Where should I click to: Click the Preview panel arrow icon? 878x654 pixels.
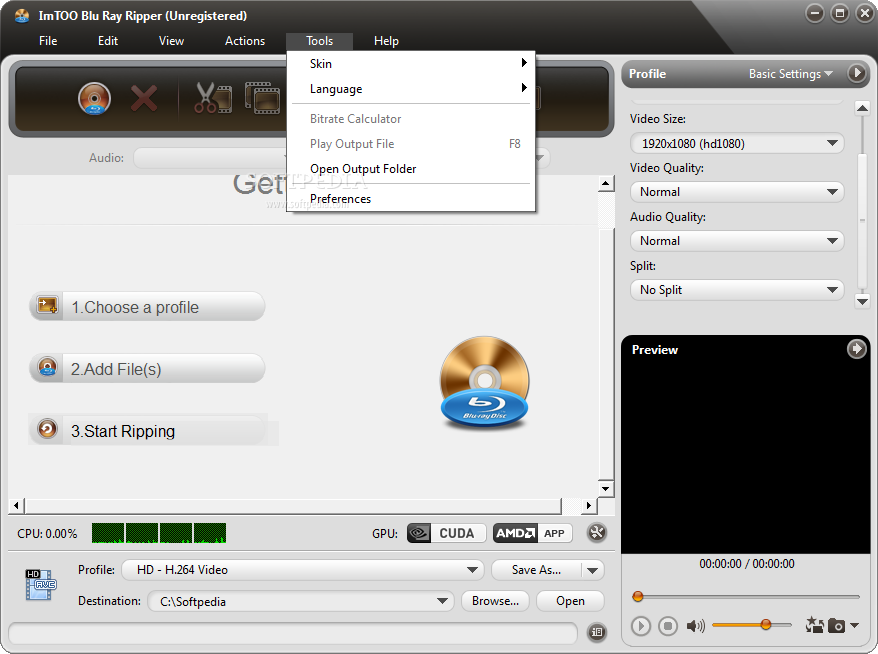tap(856, 349)
